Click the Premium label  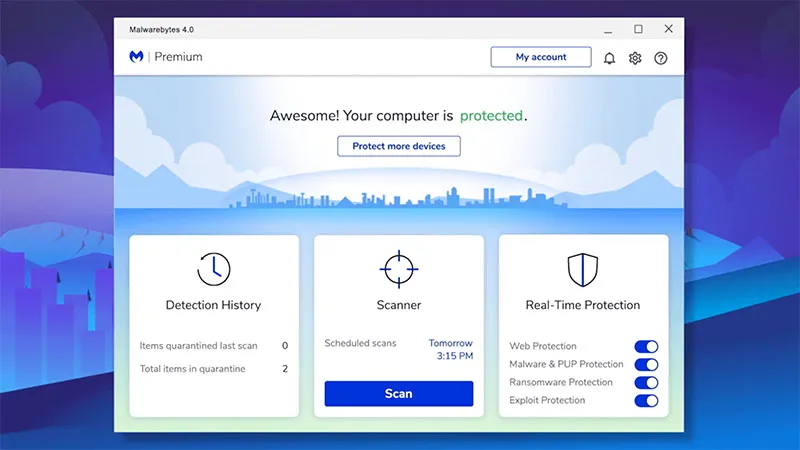179,57
